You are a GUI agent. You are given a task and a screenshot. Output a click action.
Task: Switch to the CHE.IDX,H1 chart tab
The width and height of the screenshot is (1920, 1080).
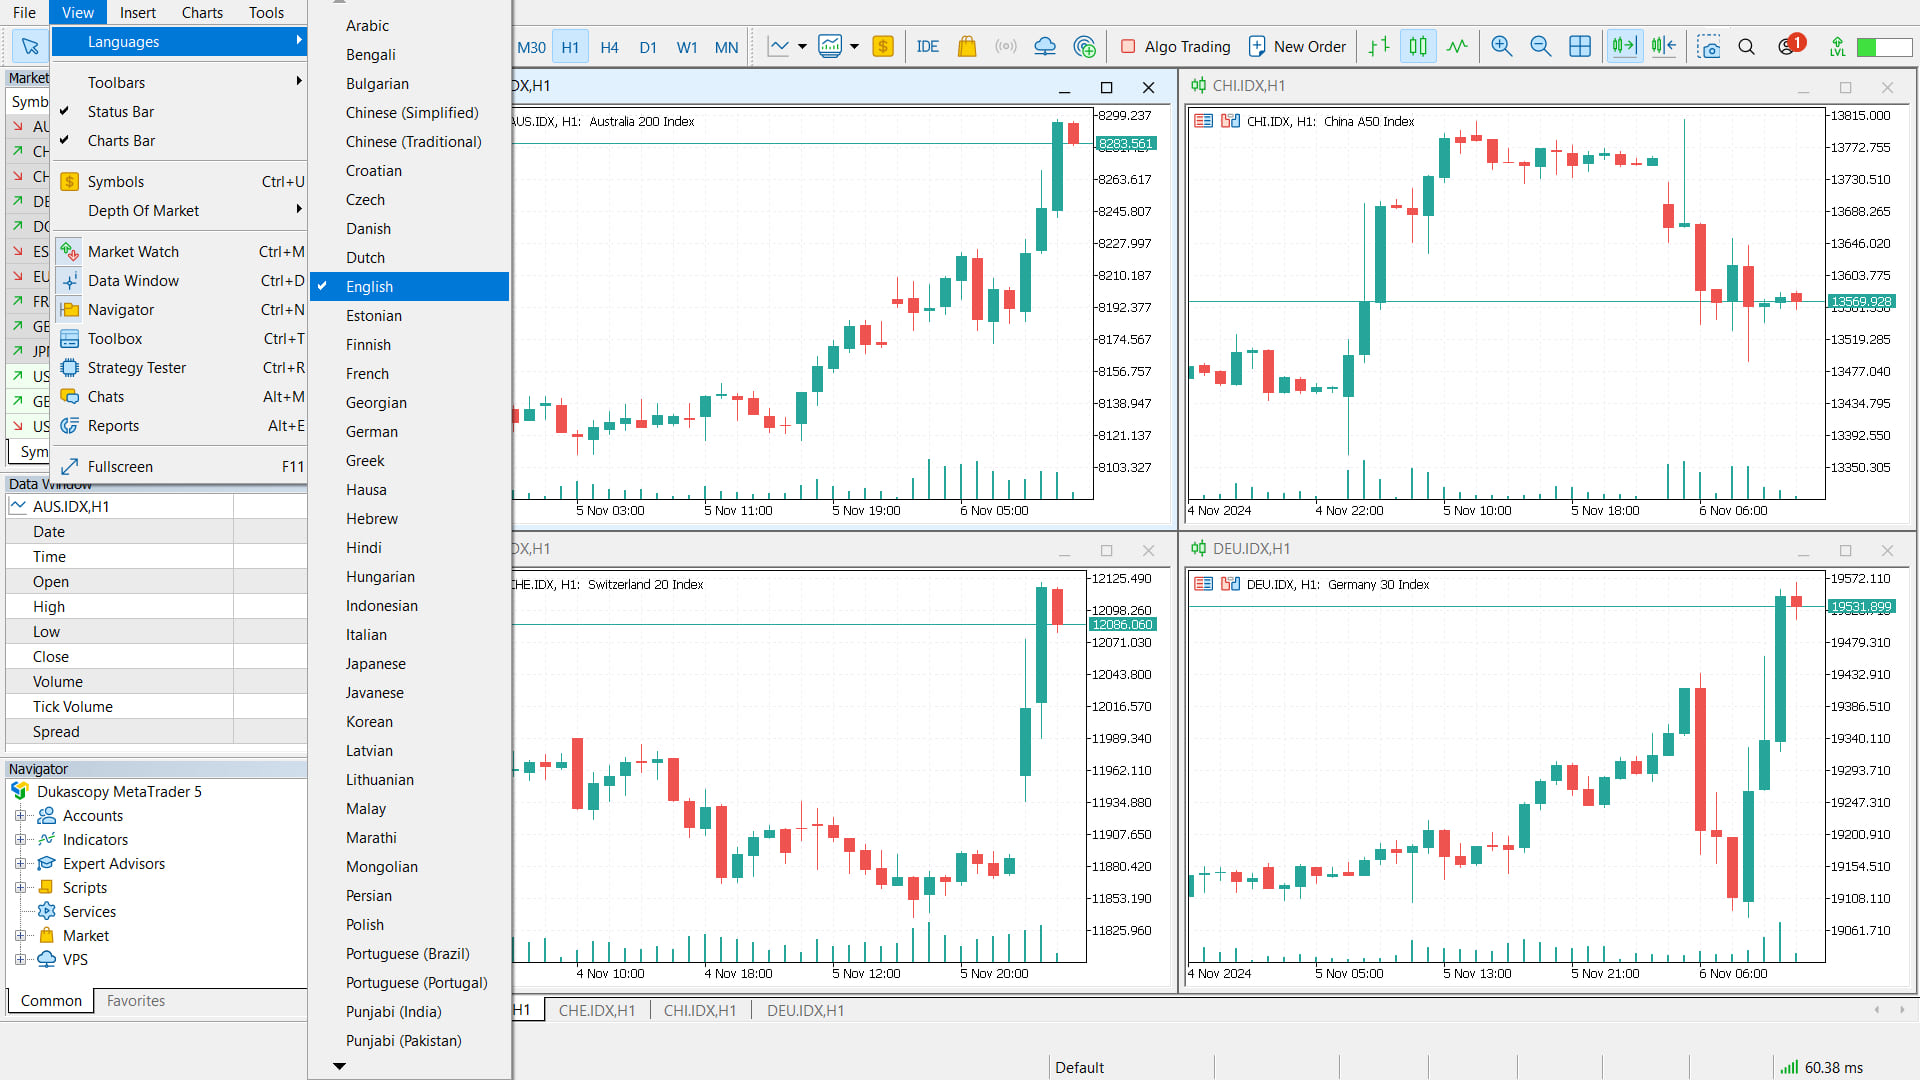coord(597,1011)
